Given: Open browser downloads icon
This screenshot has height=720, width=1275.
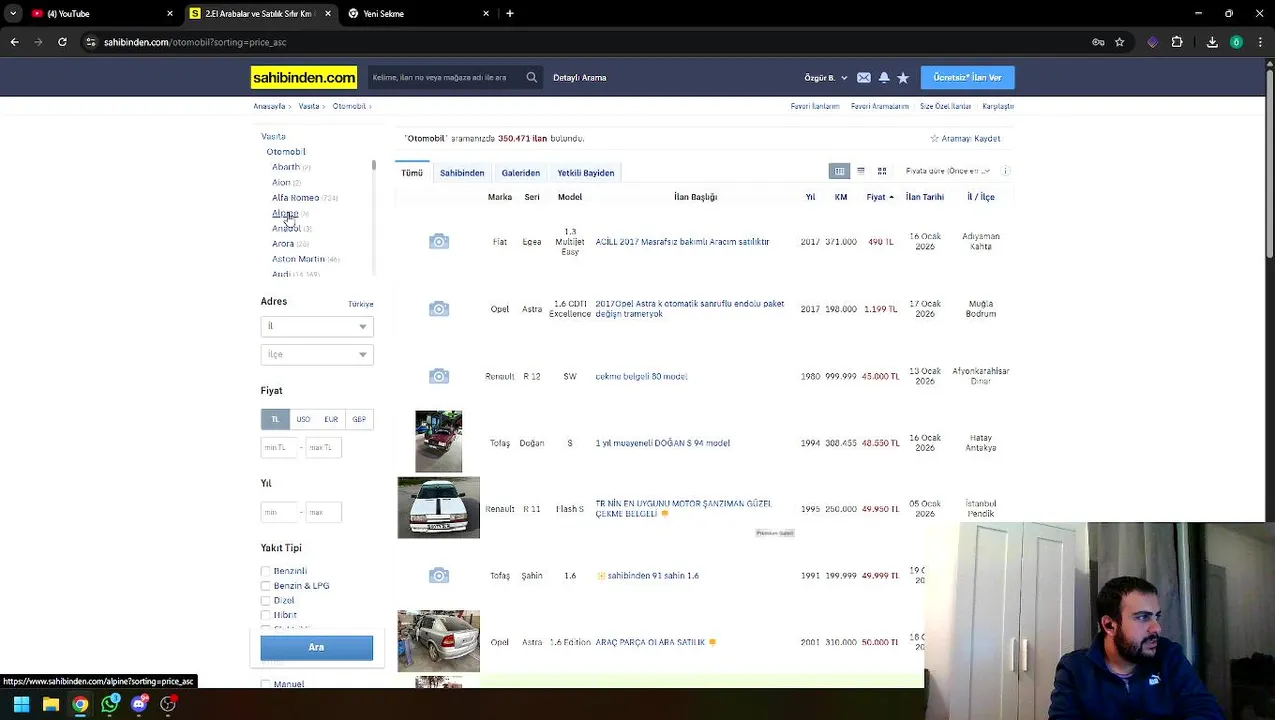Looking at the screenshot, I should [1212, 42].
